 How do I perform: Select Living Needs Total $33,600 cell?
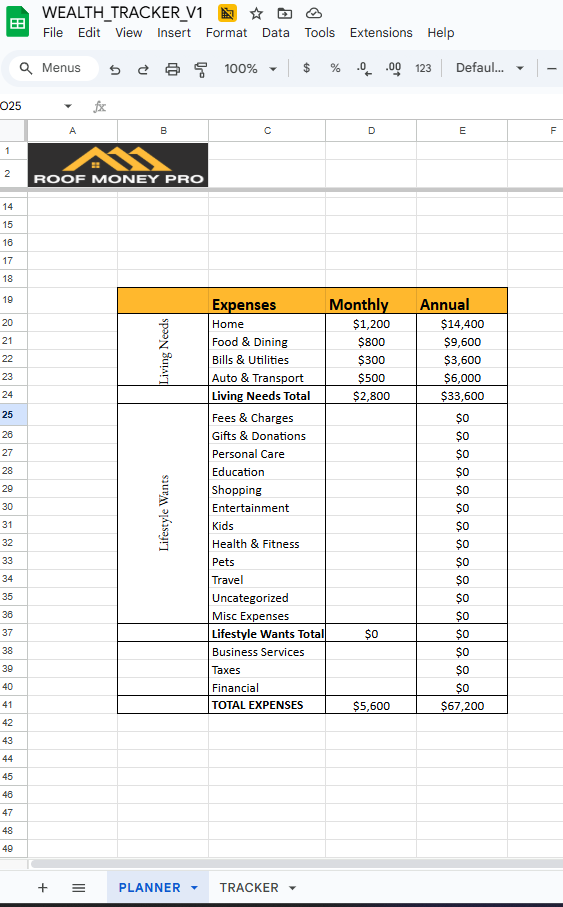(462, 396)
